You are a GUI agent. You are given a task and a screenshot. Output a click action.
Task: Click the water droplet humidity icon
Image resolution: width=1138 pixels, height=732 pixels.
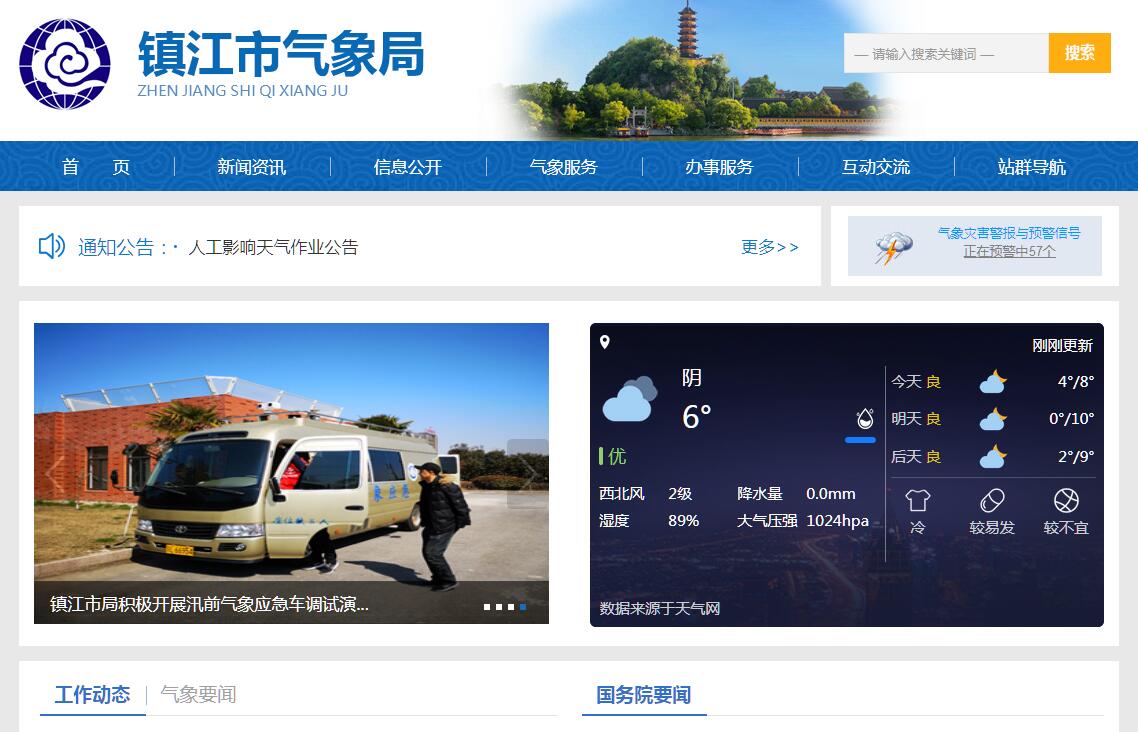click(x=864, y=418)
